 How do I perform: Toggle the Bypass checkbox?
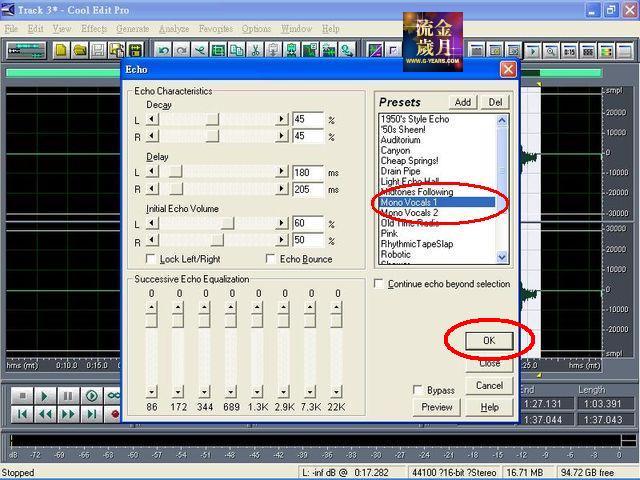point(418,390)
